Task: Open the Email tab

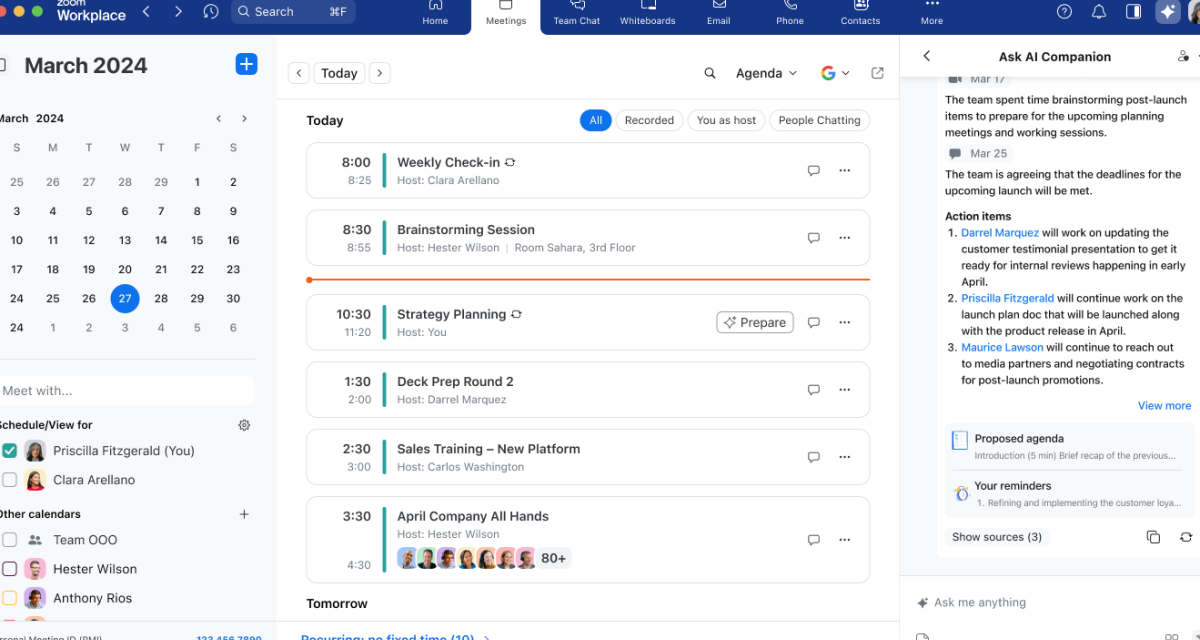Action: [718, 14]
